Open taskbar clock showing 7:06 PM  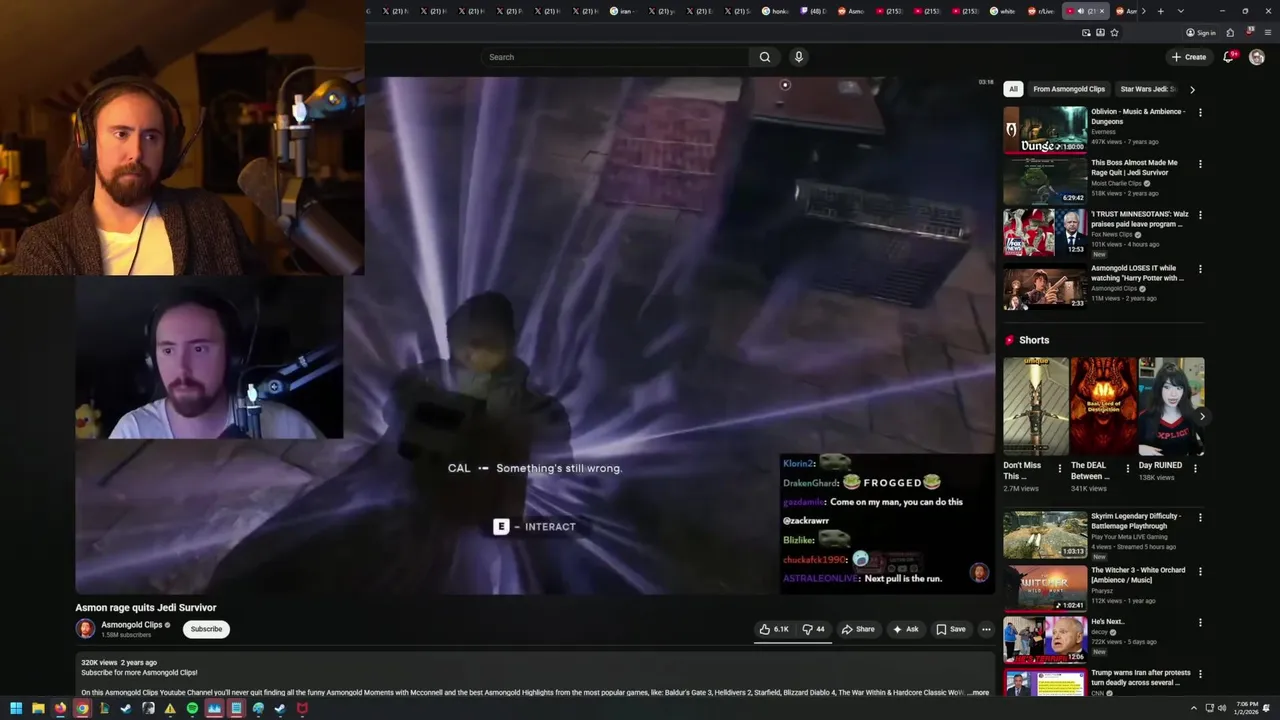(1245, 709)
